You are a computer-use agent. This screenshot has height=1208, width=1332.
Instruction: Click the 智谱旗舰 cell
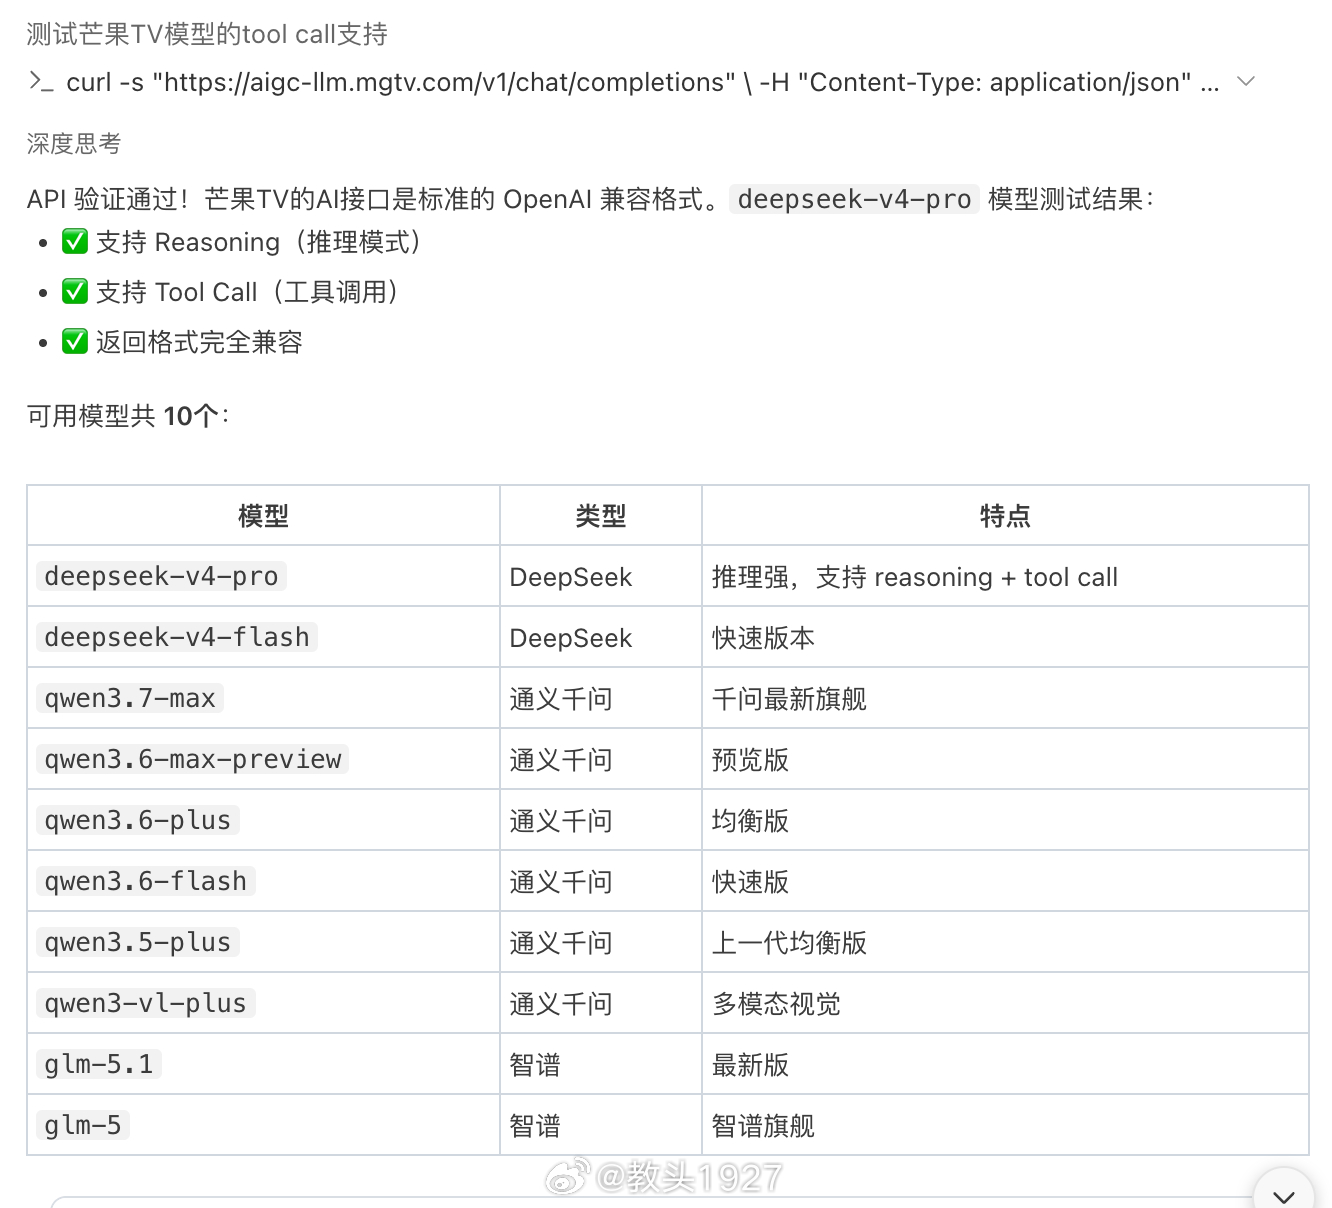pos(1005,1125)
